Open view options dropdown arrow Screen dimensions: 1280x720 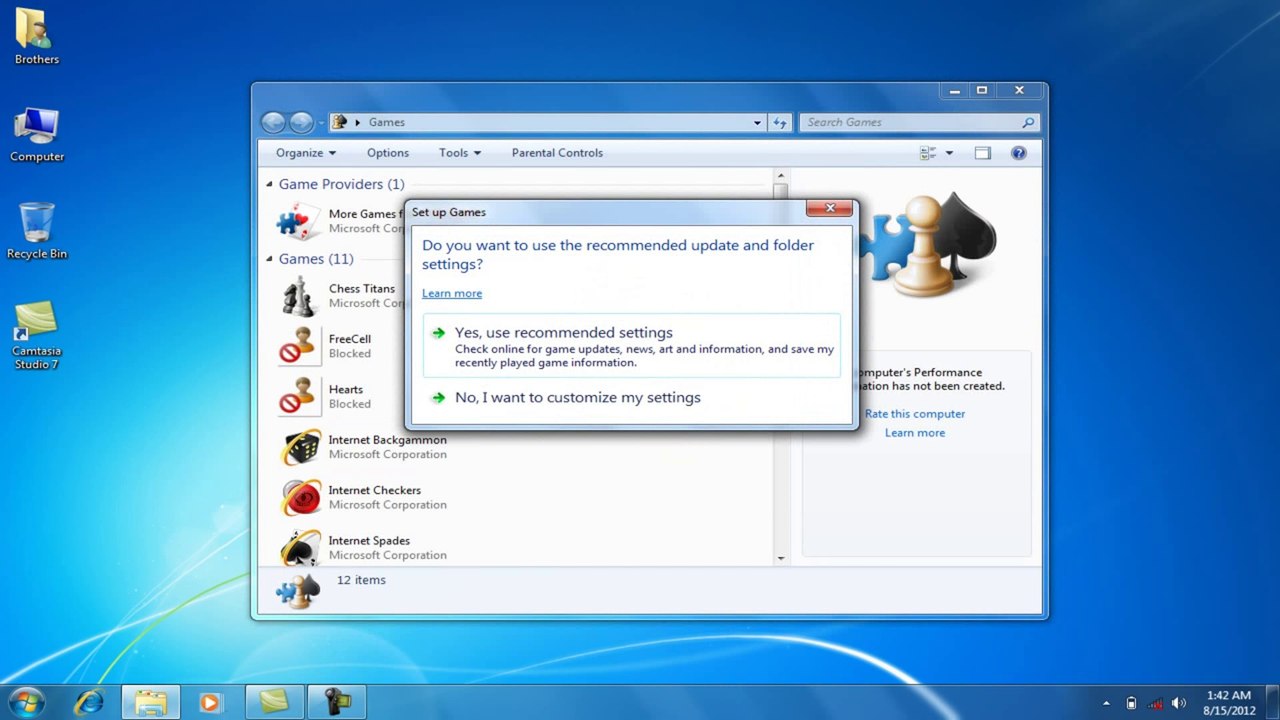tap(949, 153)
